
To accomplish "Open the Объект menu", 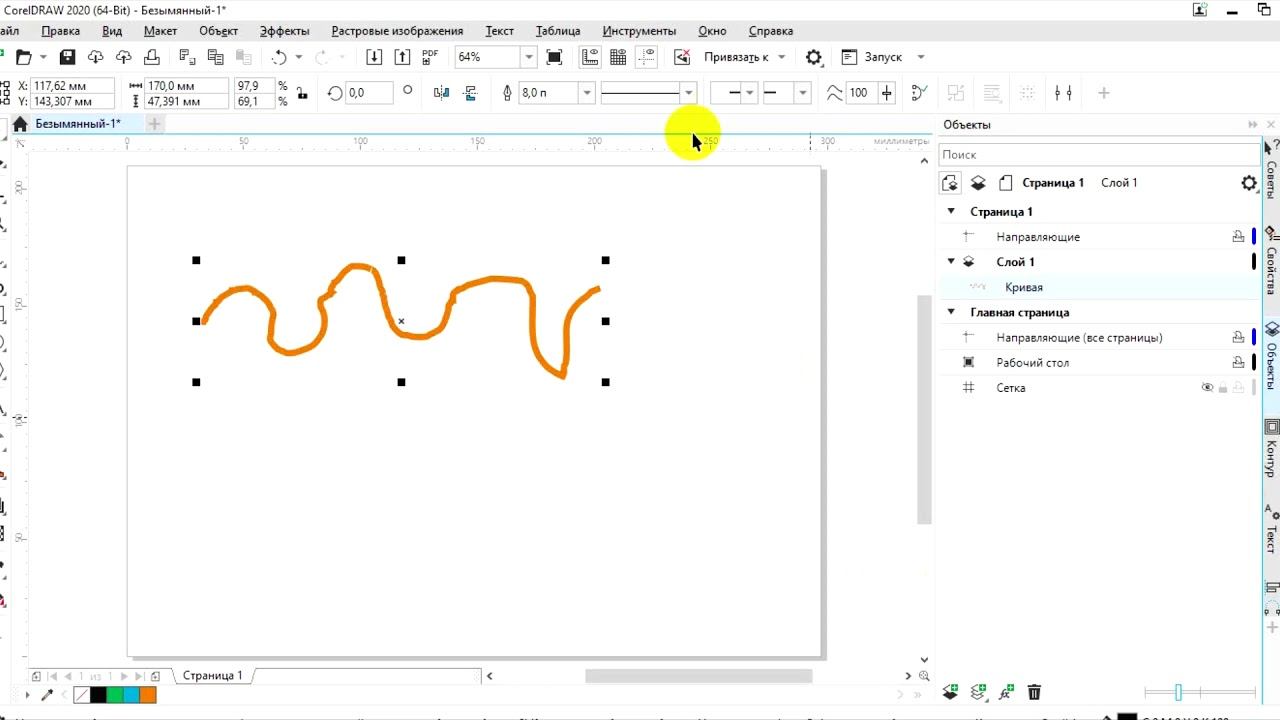I will tap(218, 31).
